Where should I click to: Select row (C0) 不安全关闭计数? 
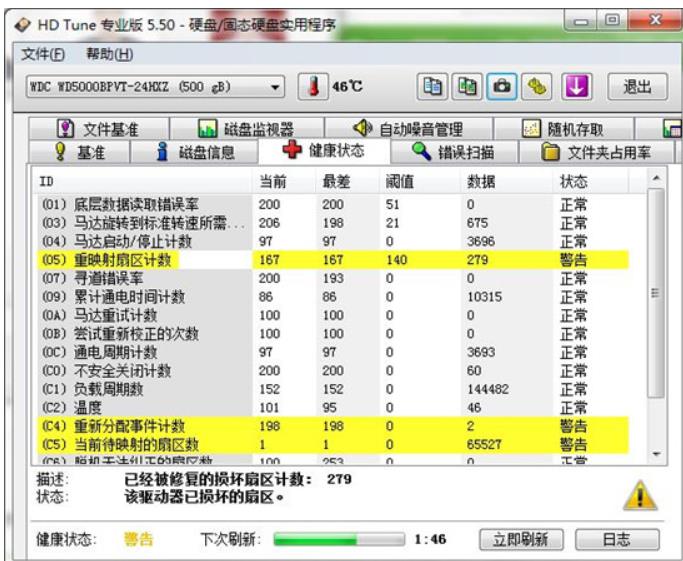tap(333, 371)
